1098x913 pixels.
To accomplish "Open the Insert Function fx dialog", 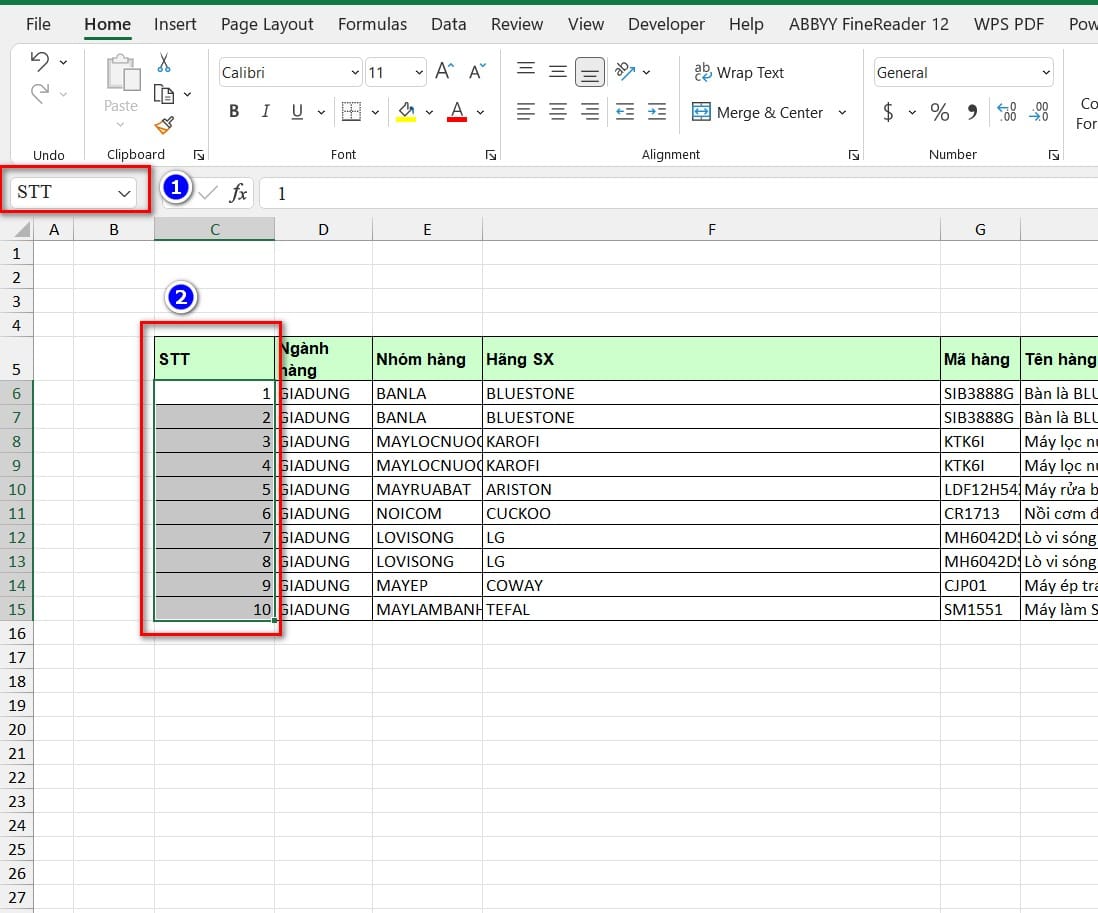I will [239, 193].
